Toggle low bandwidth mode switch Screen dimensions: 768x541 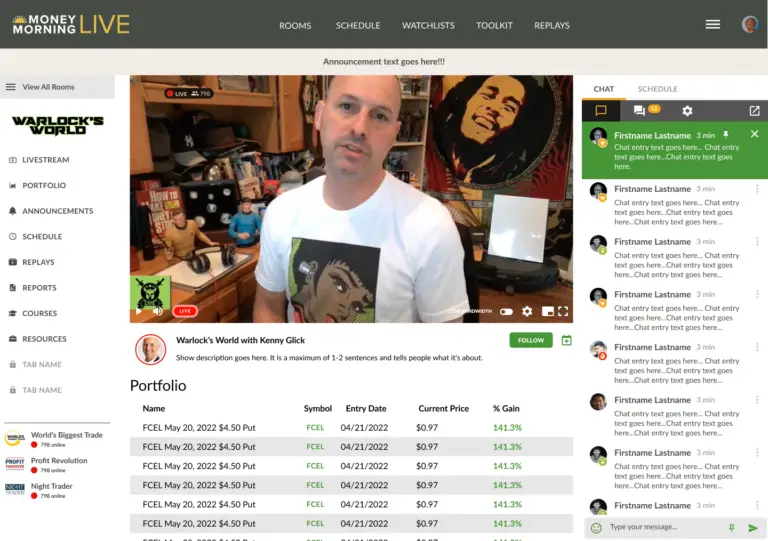click(506, 312)
